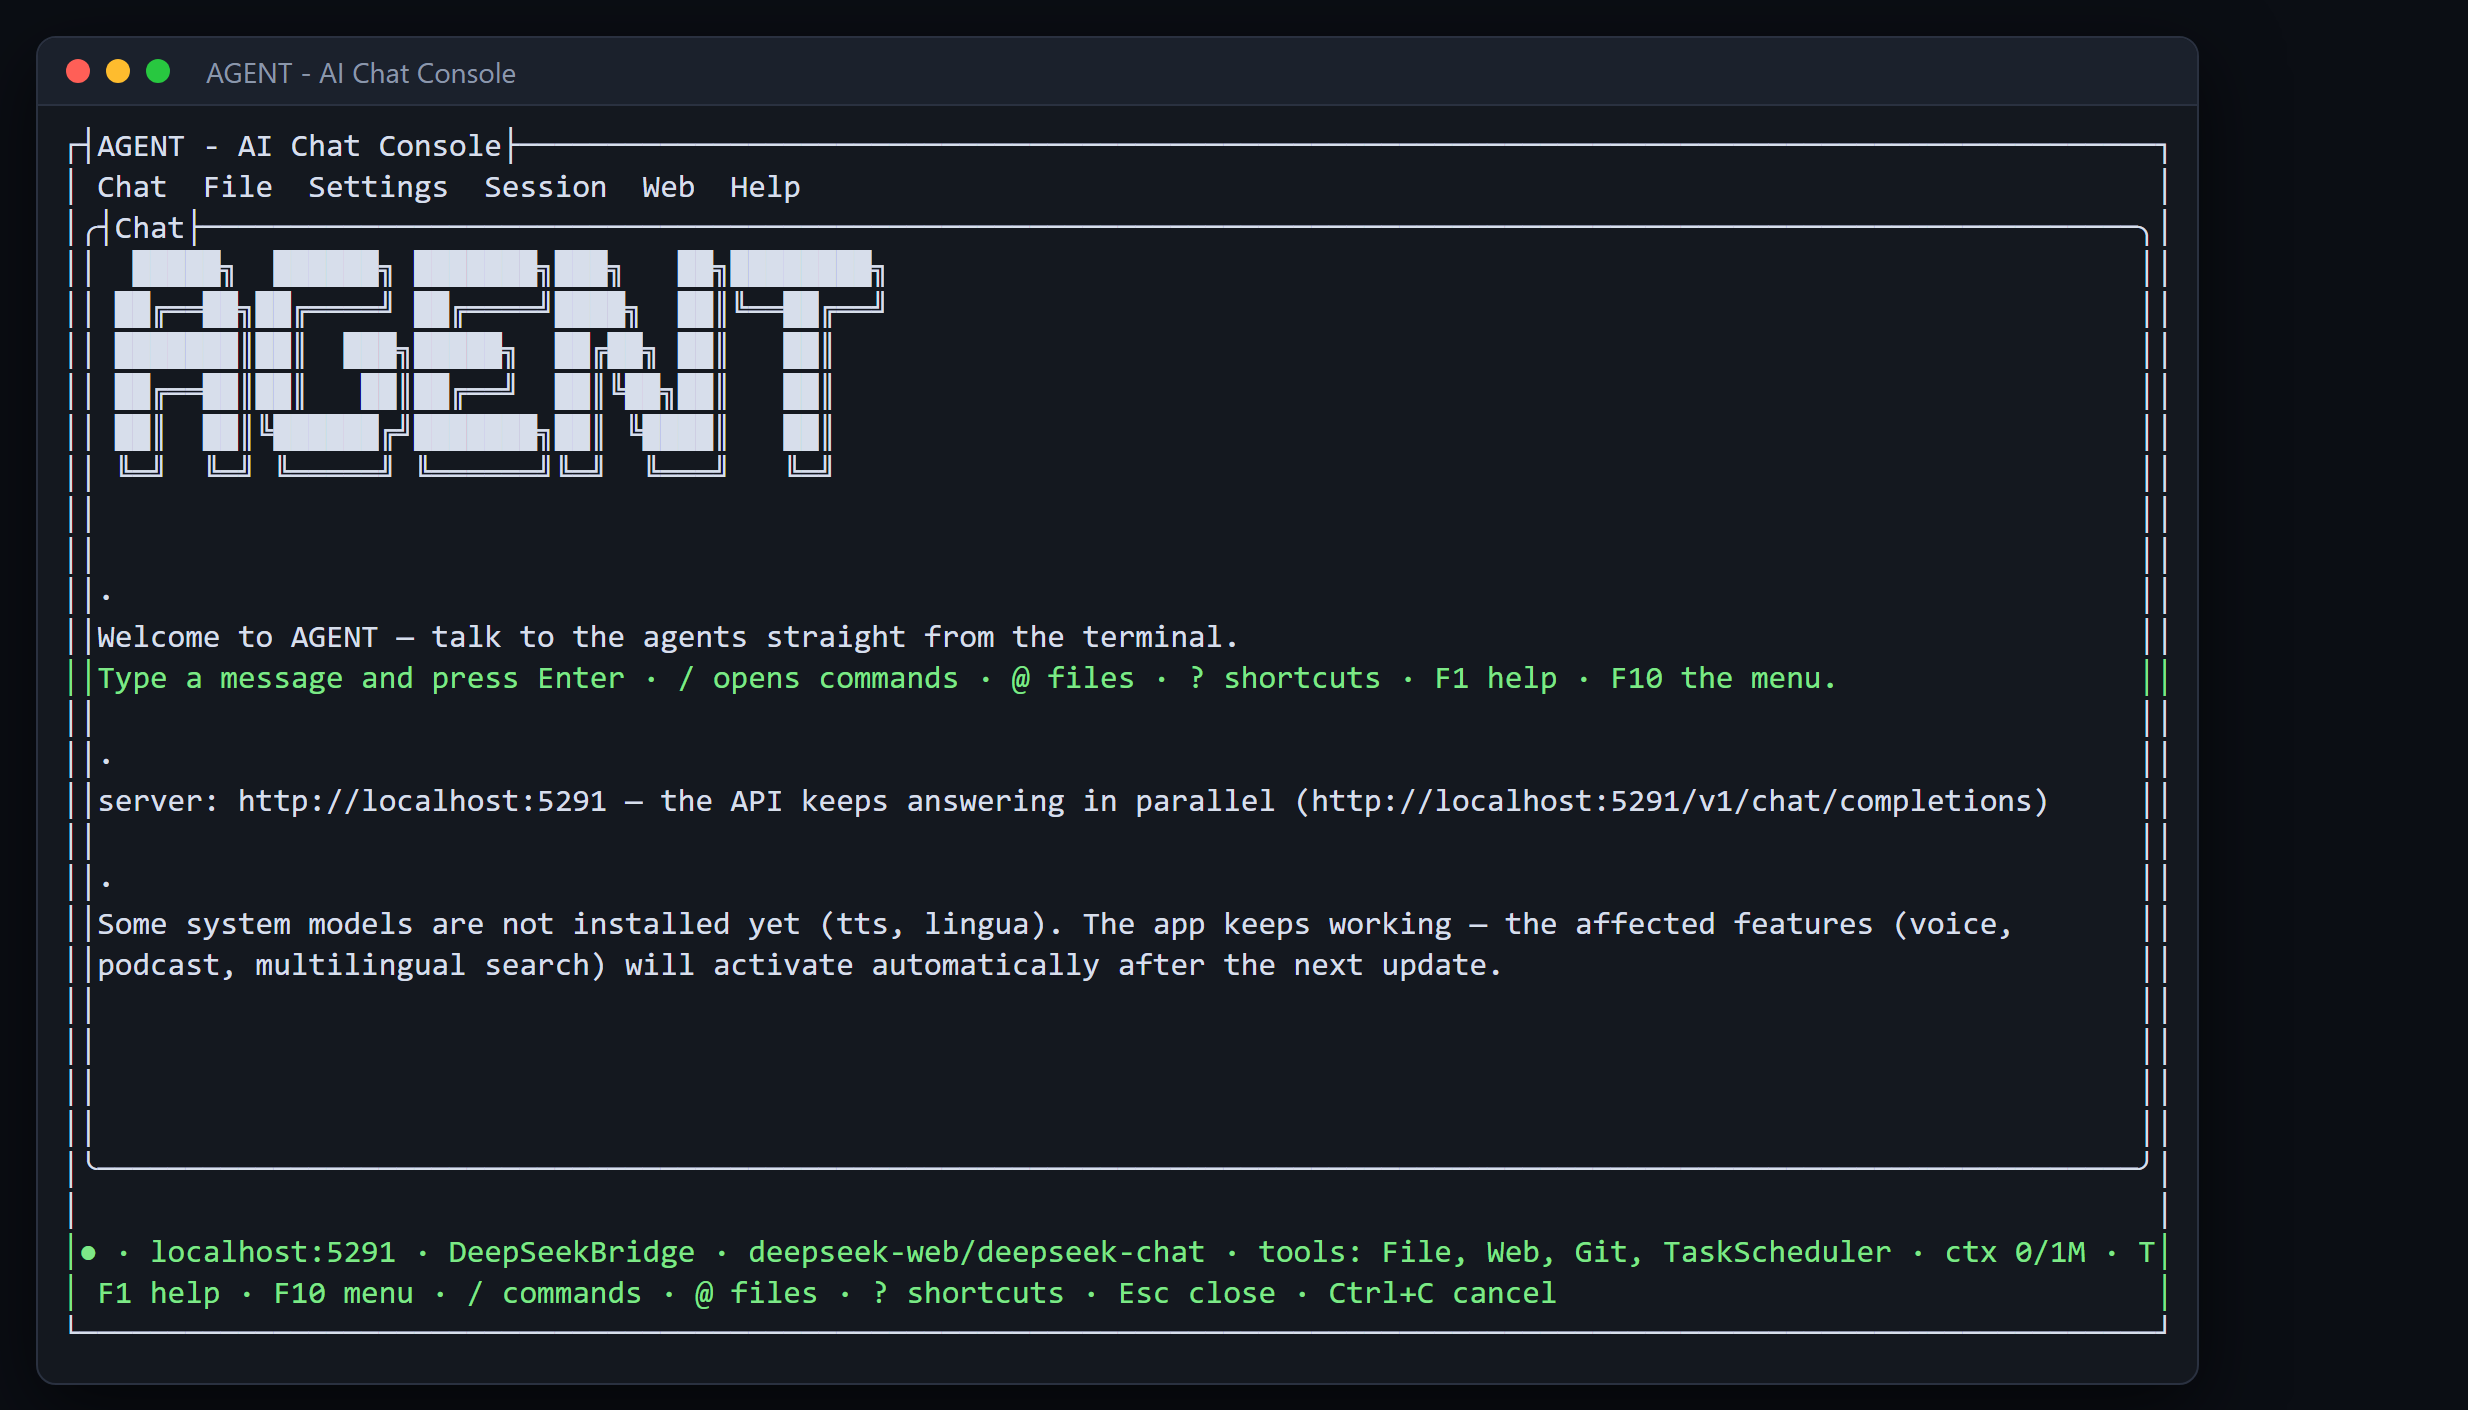The image size is (2468, 1410).
Task: Open the Web menu
Action: click(668, 187)
